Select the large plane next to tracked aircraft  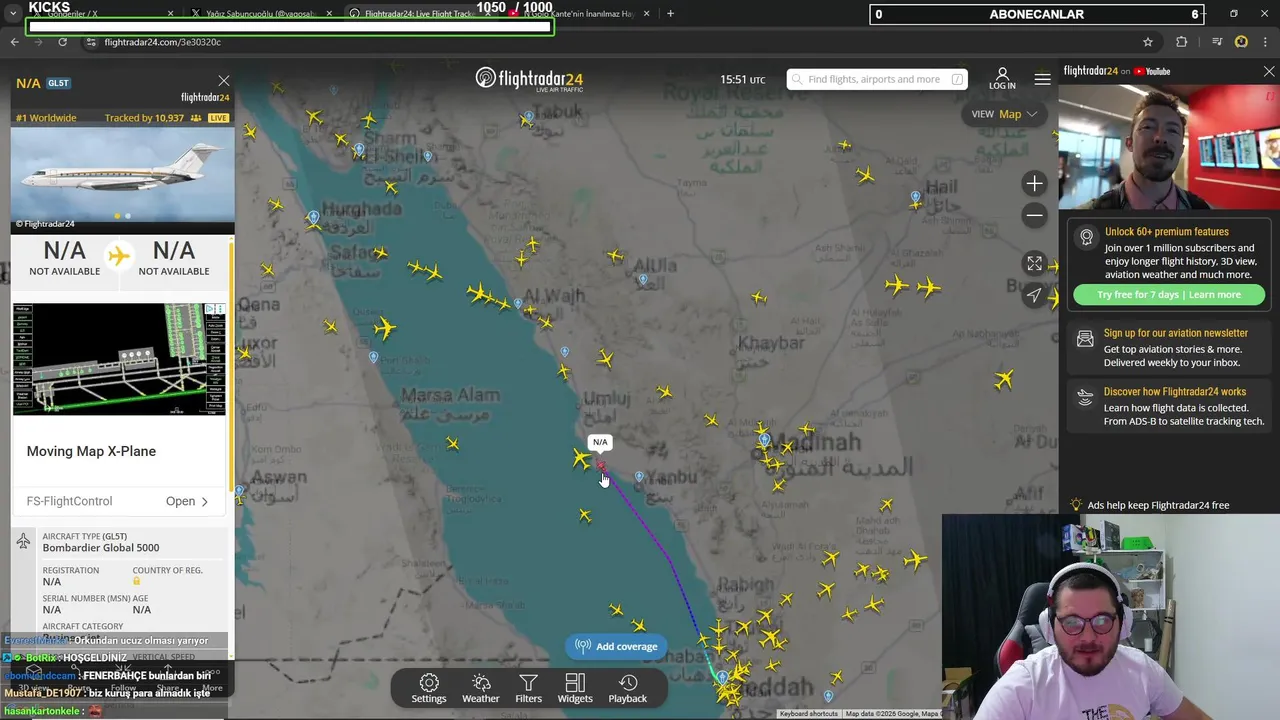click(x=582, y=459)
